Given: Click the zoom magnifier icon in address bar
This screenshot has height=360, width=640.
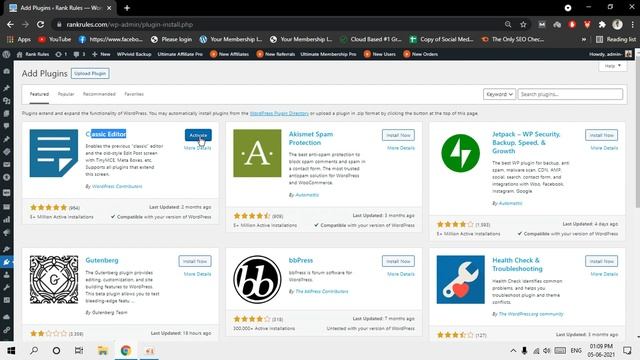Looking at the screenshot, I should [508, 24].
